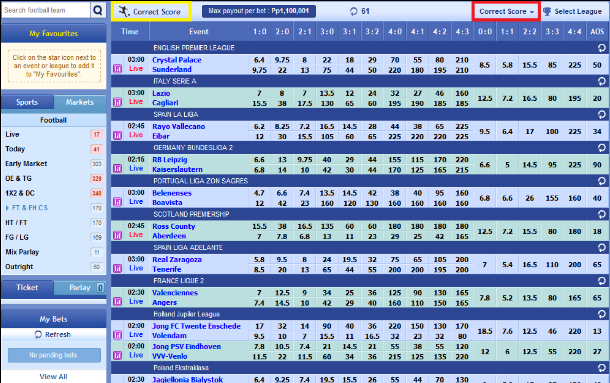610x383 pixels.
Task: Refresh the Spain Liga Adelante section
Action: coord(601,248)
